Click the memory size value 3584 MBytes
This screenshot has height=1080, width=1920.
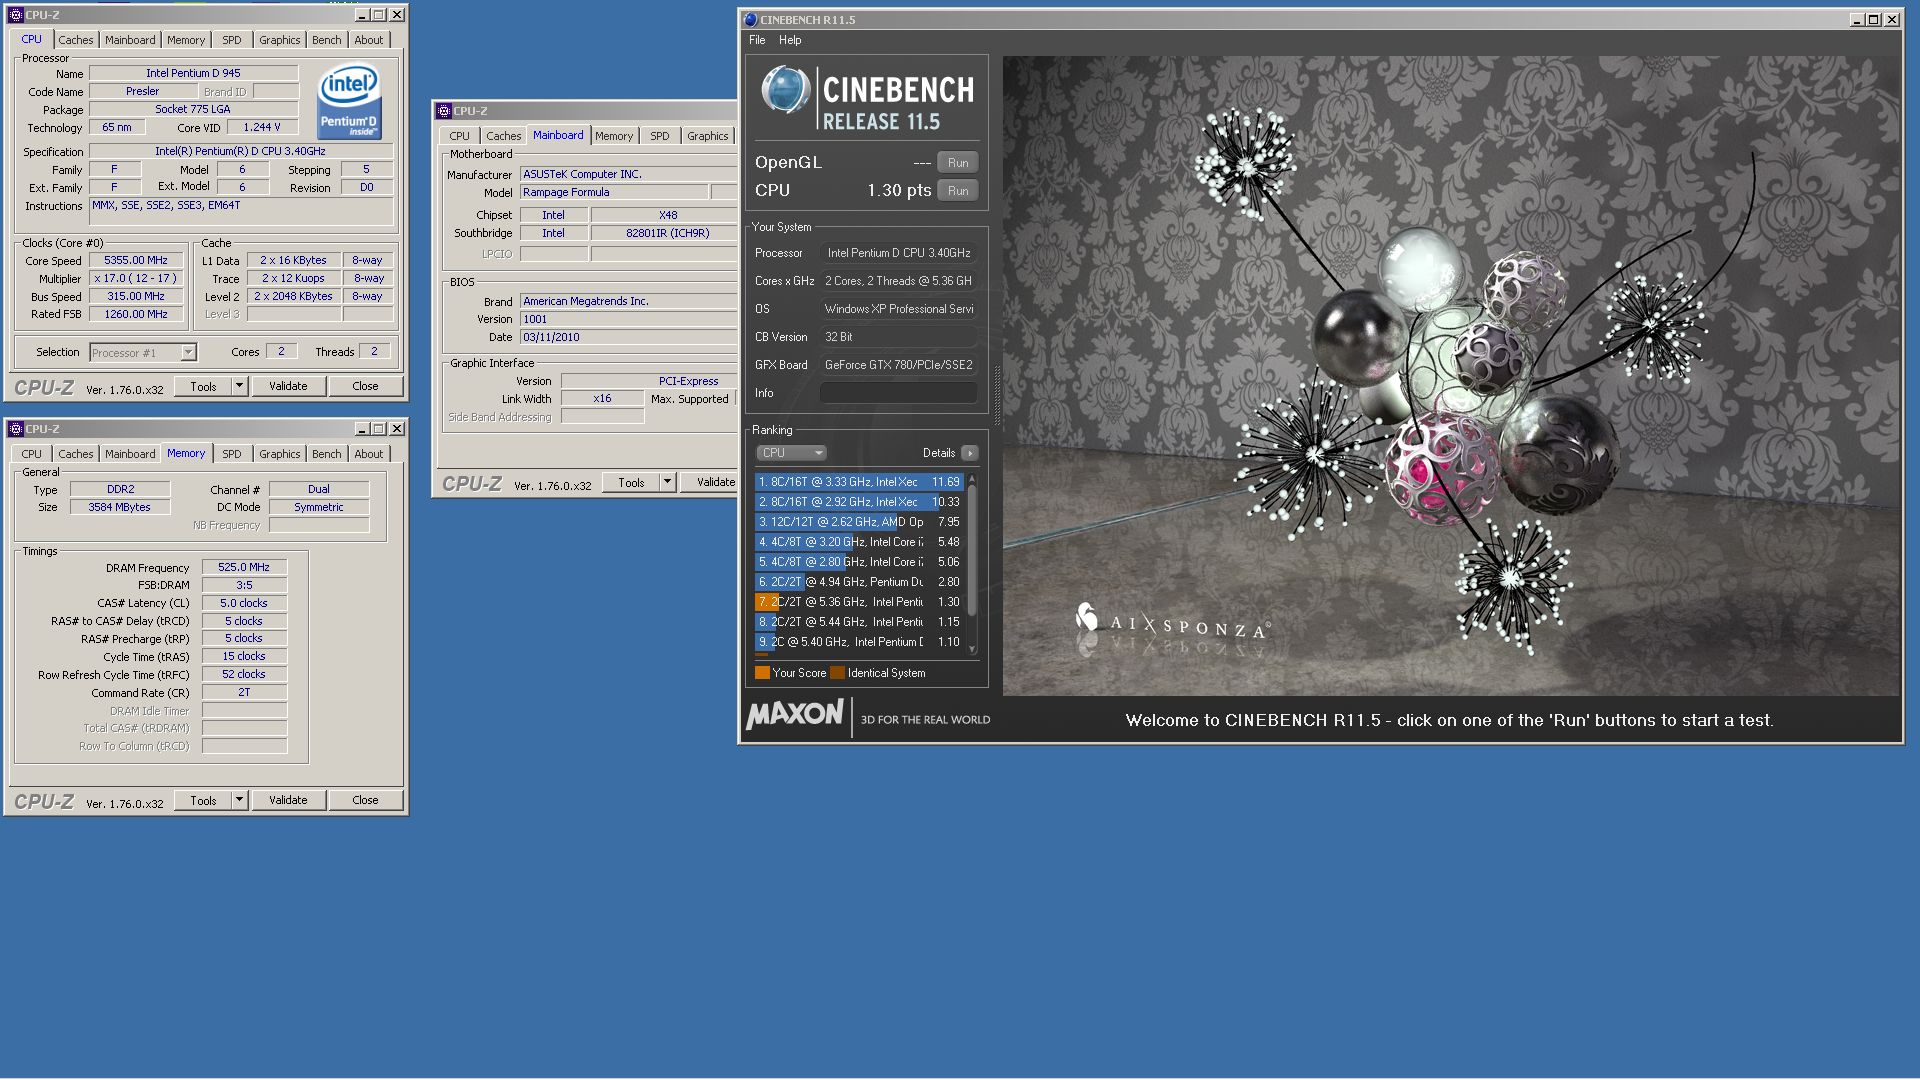pyautogui.click(x=119, y=507)
